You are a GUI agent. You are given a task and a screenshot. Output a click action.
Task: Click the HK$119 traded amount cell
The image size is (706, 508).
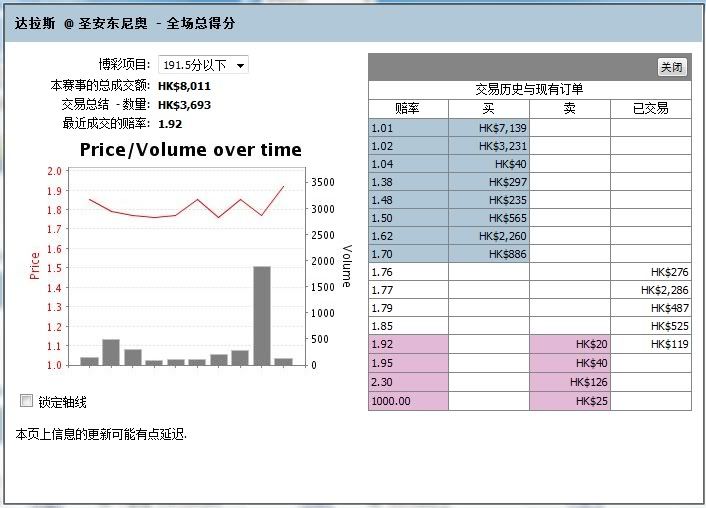coord(651,344)
